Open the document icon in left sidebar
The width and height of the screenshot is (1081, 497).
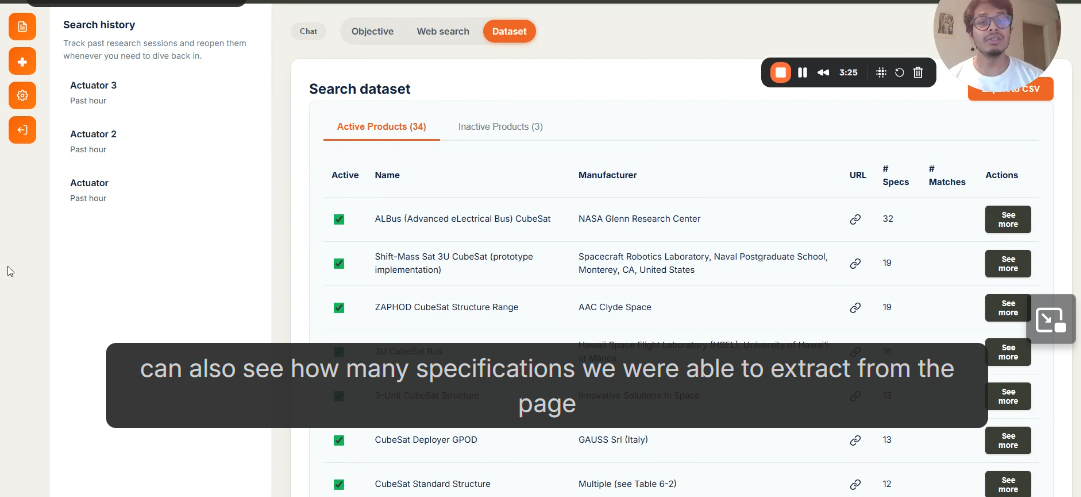tap(22, 26)
